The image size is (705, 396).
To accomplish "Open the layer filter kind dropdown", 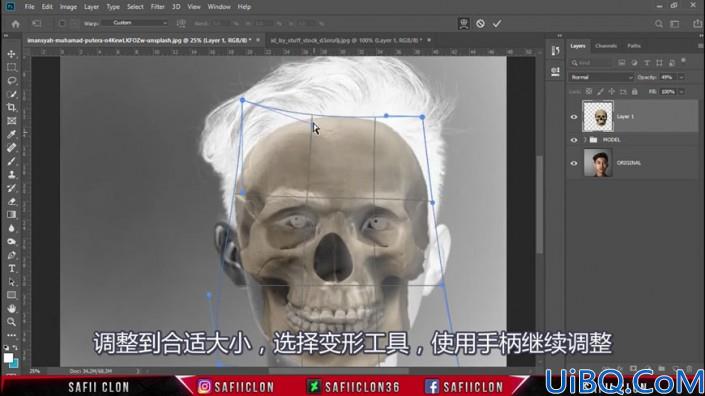I will point(592,63).
